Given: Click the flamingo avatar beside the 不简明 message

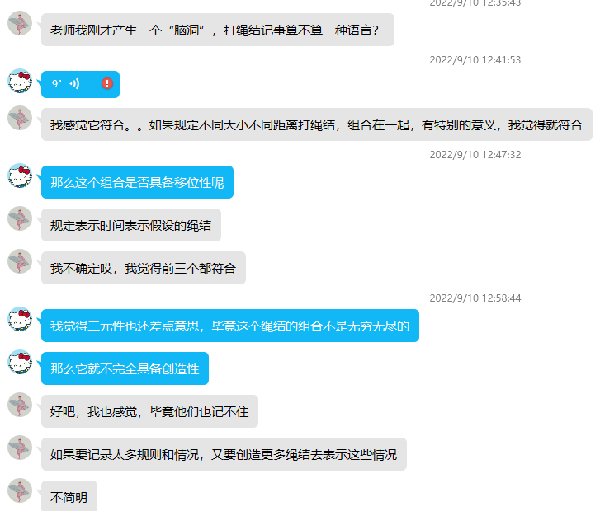Looking at the screenshot, I should (x=20, y=490).
